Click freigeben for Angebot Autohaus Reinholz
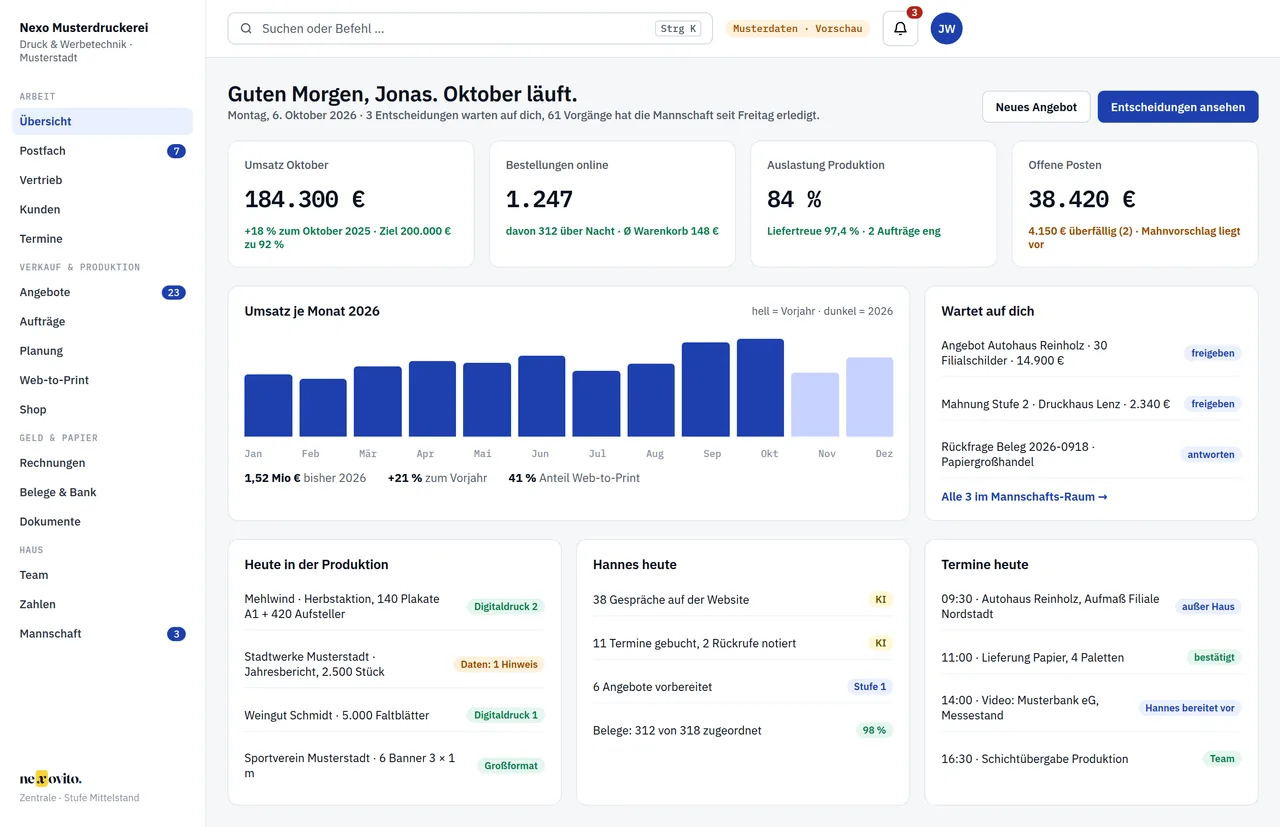 coord(1212,353)
